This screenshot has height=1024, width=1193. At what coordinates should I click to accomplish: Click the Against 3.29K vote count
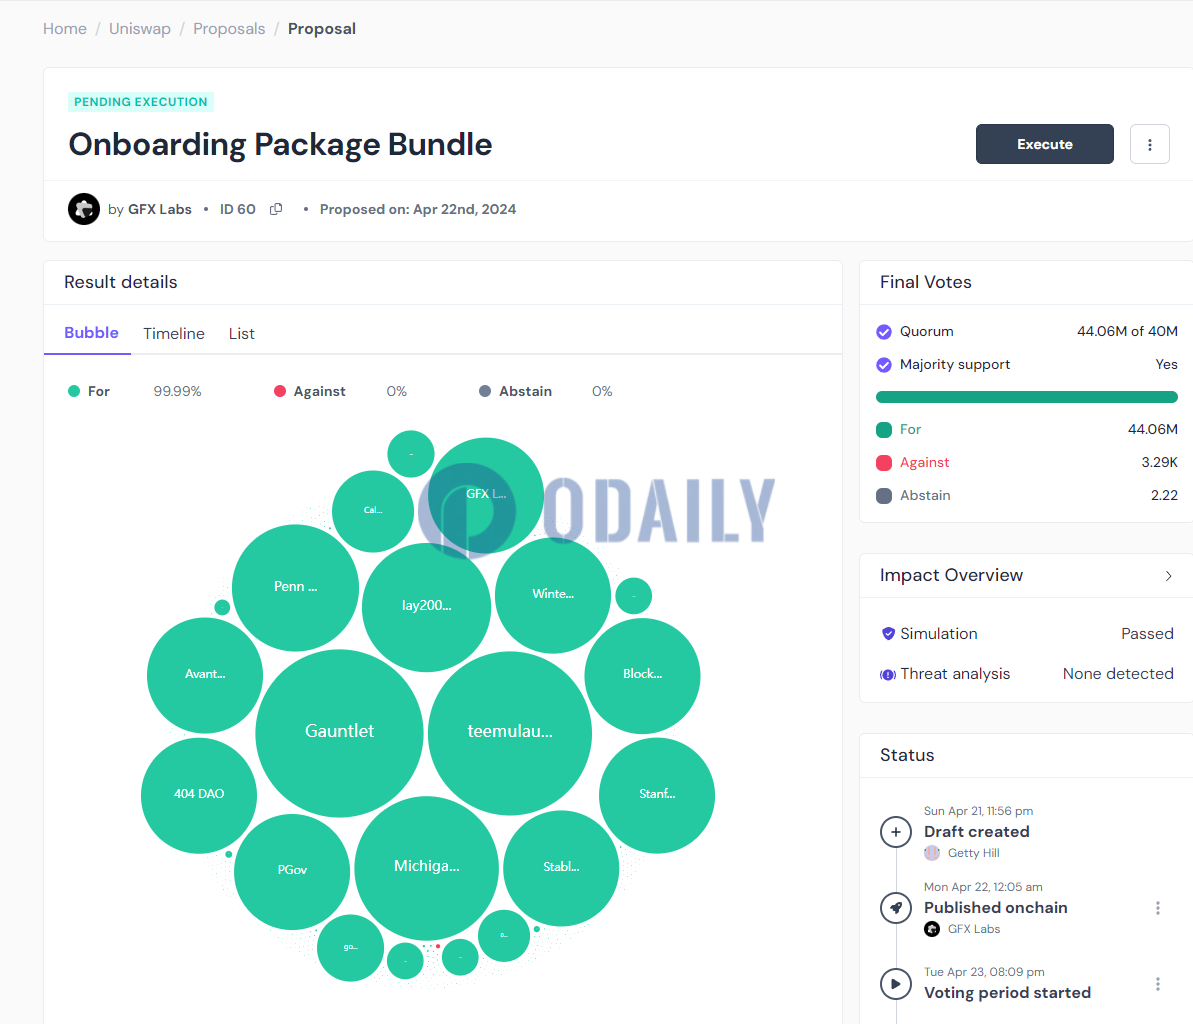click(1160, 463)
